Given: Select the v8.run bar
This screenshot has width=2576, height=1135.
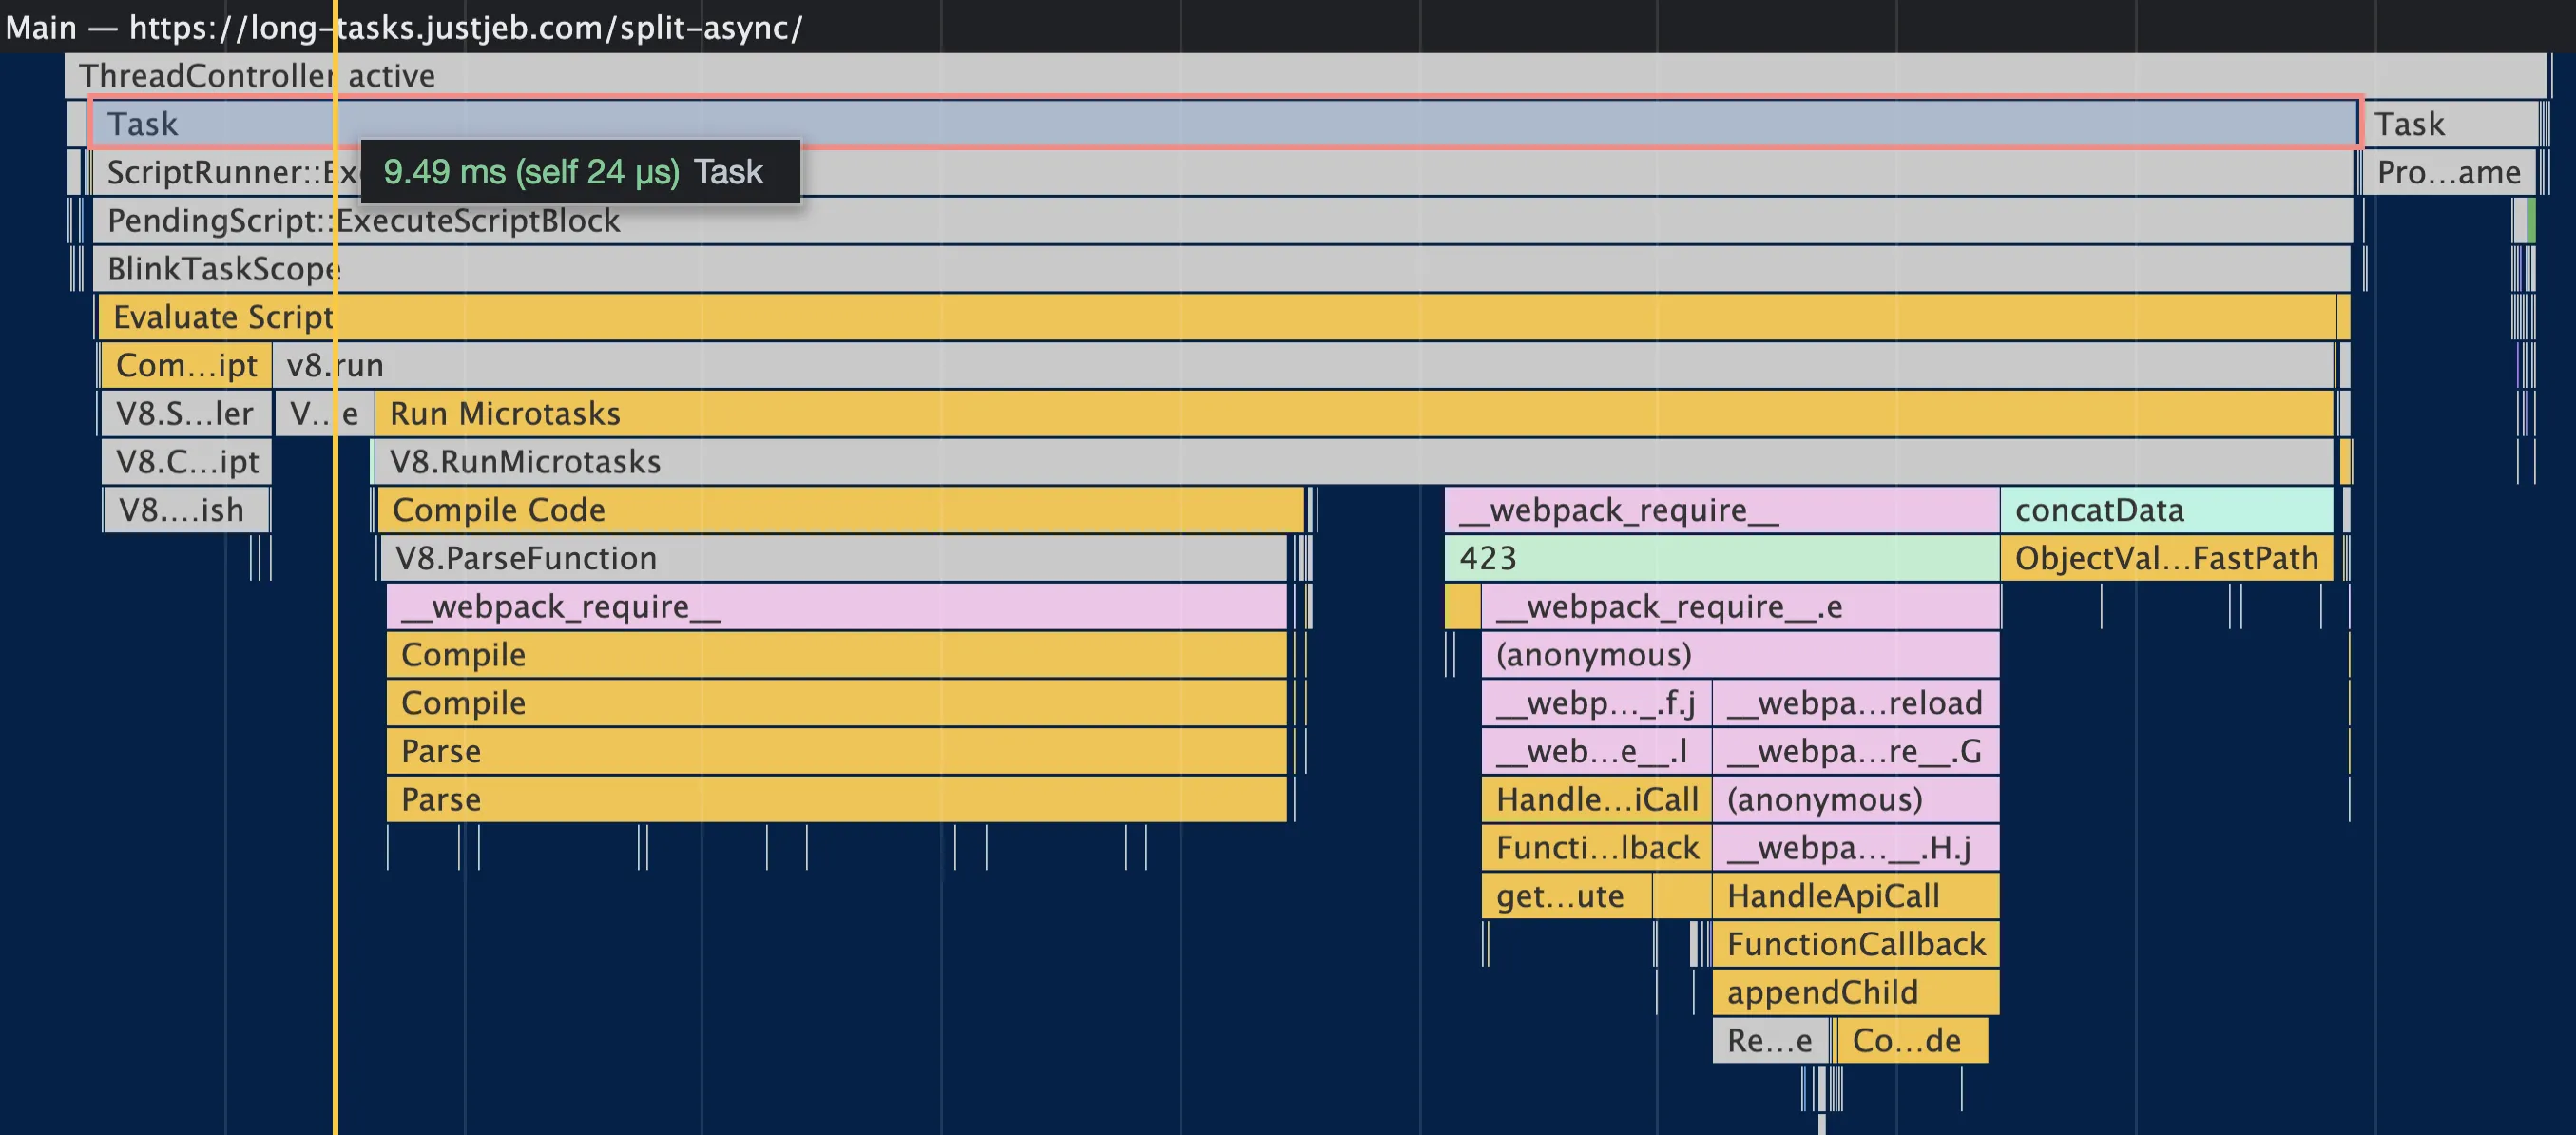Looking at the screenshot, I should click(x=1304, y=366).
